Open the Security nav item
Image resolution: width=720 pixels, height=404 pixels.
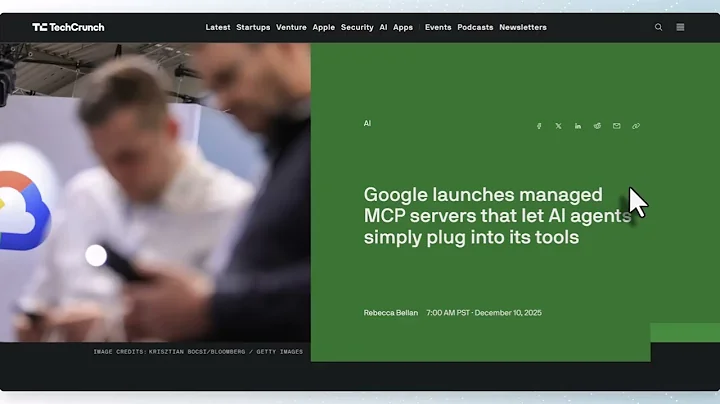(x=357, y=28)
